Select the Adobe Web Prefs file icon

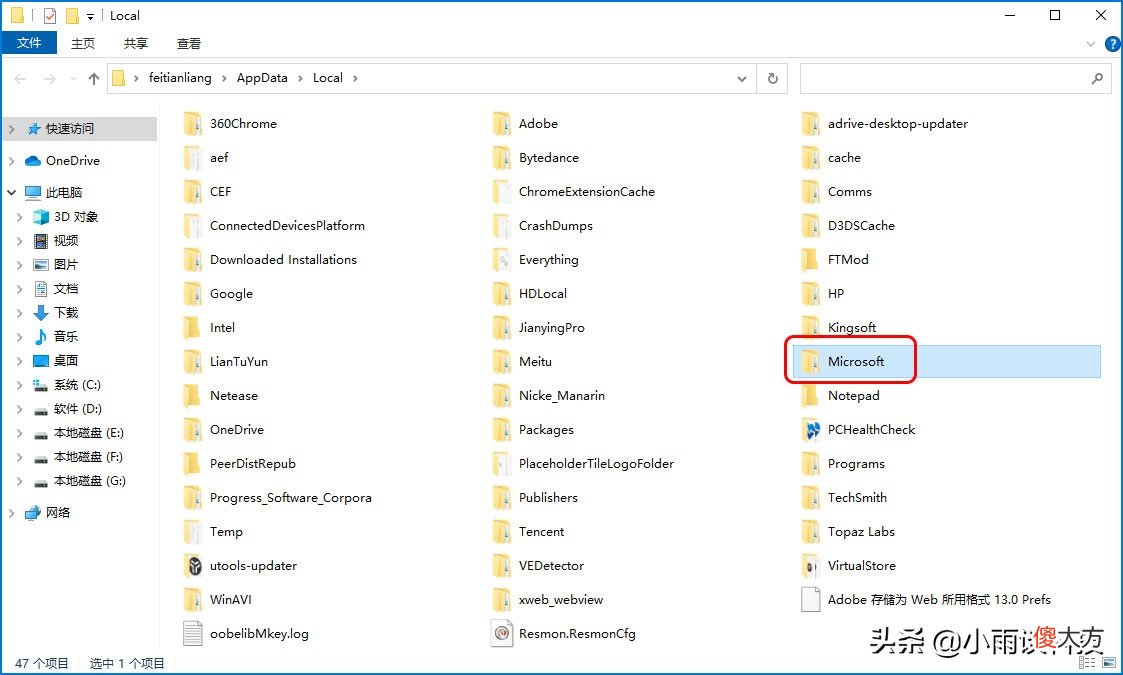click(x=811, y=599)
